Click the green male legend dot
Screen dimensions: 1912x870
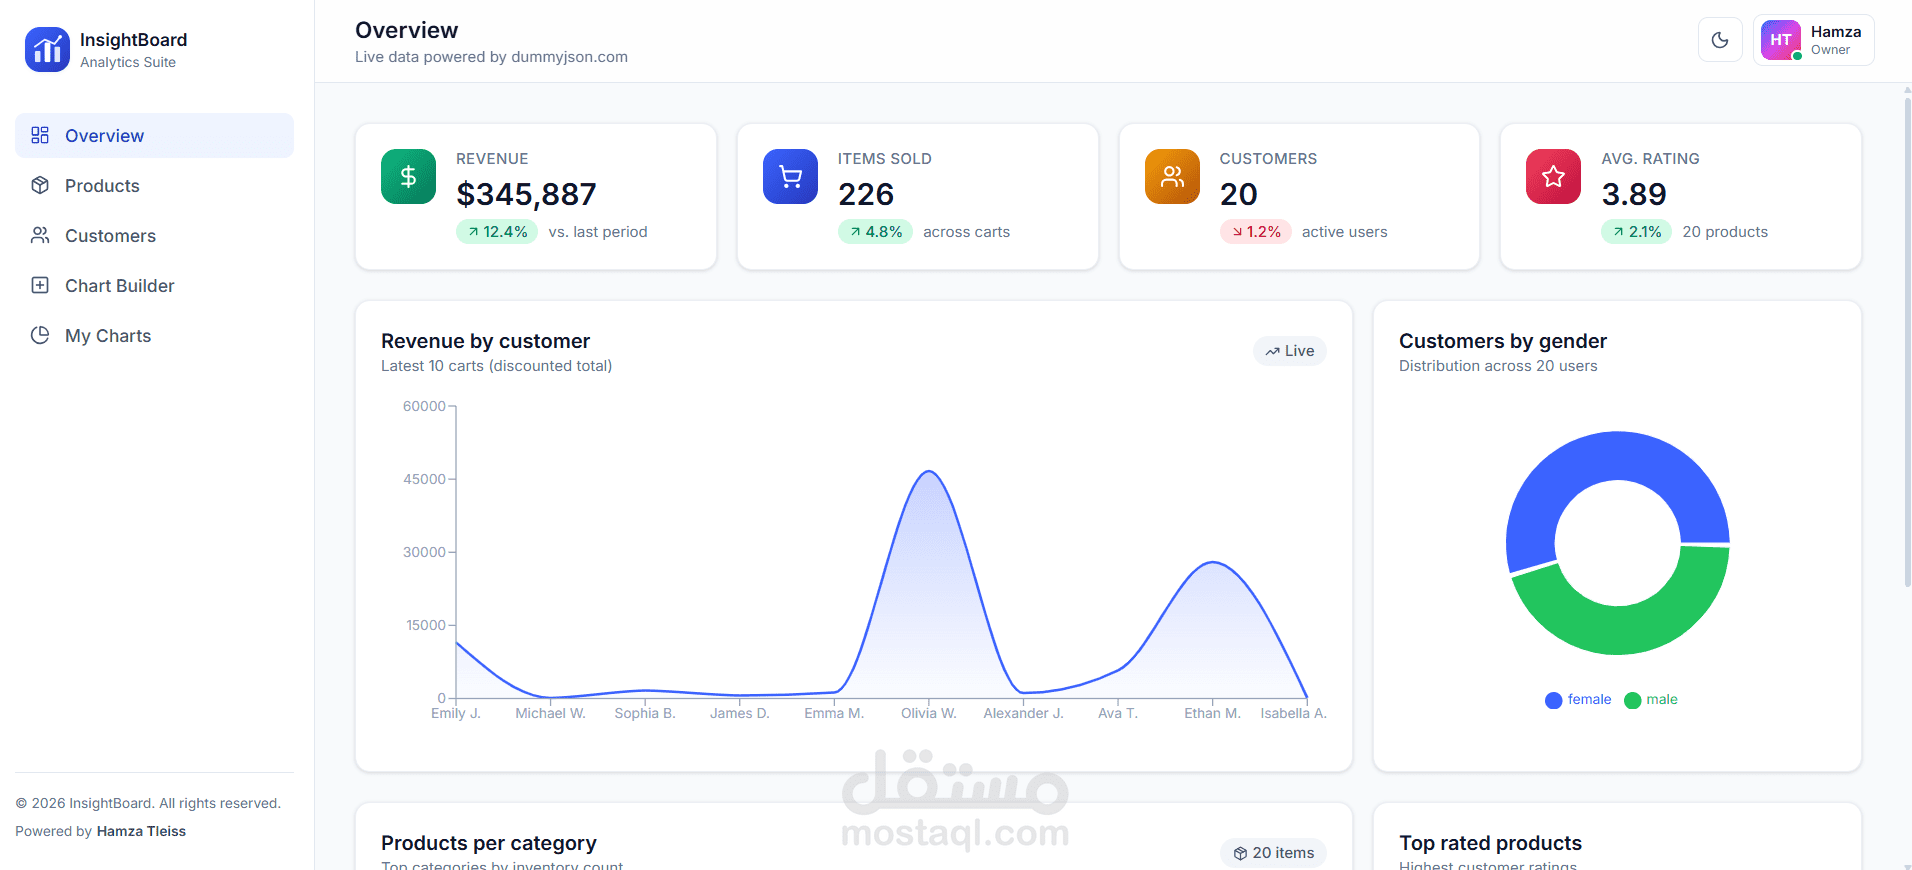pos(1632,700)
